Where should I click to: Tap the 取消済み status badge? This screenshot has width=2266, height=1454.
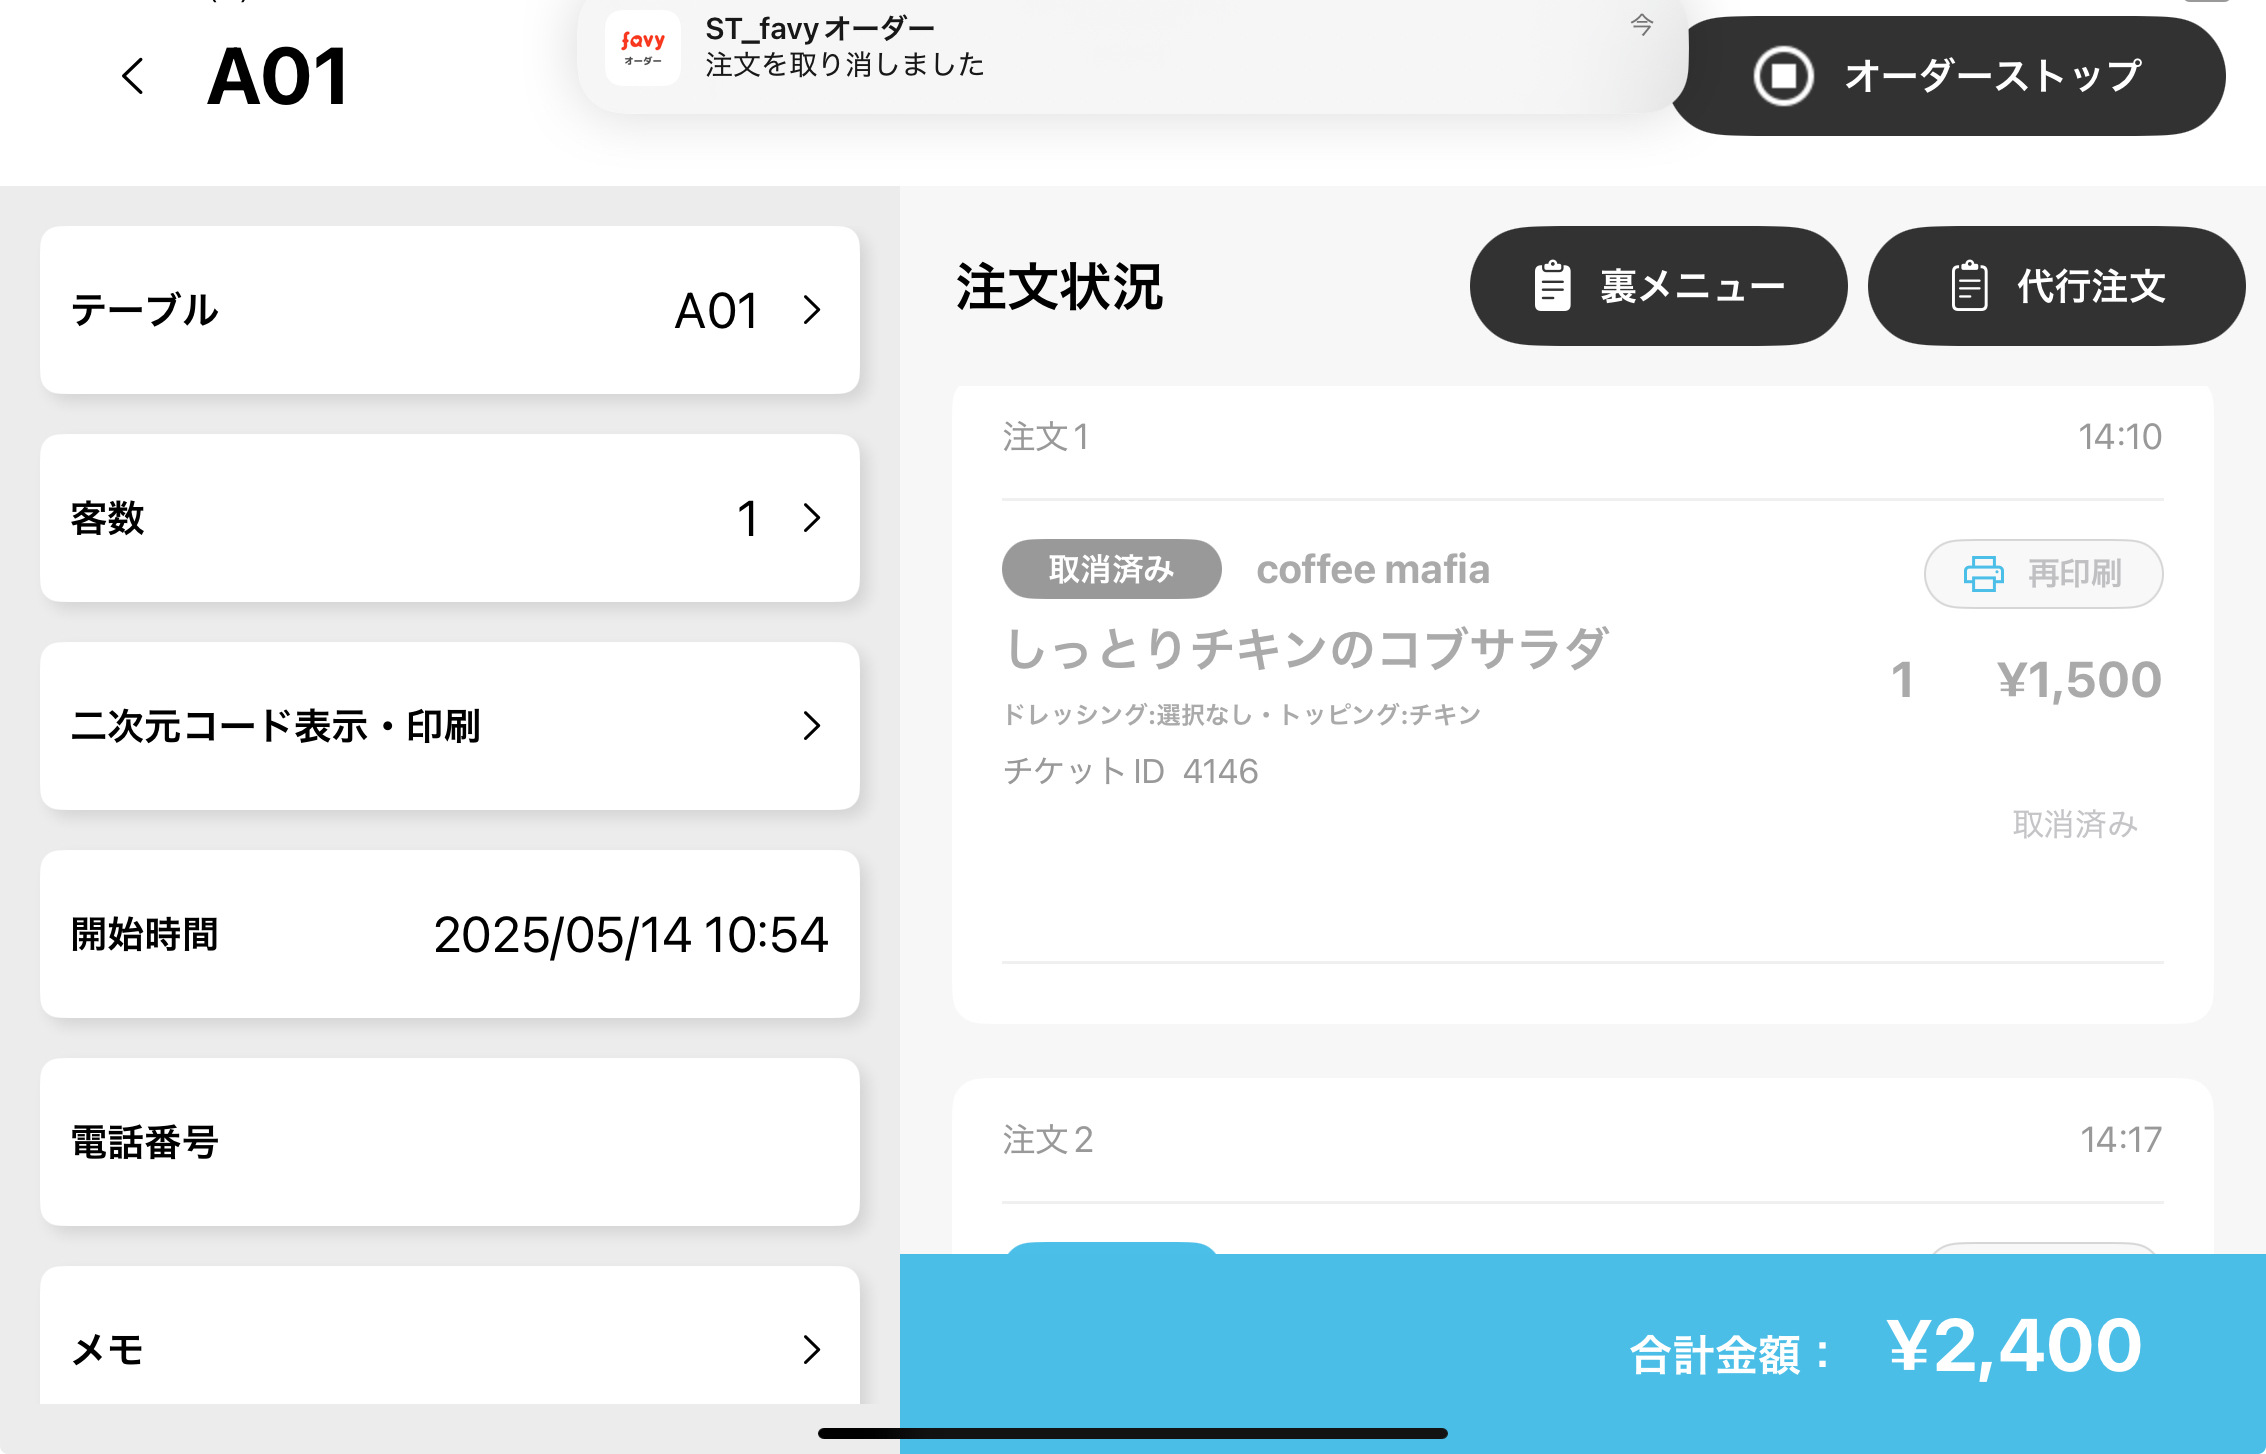pos(1111,570)
